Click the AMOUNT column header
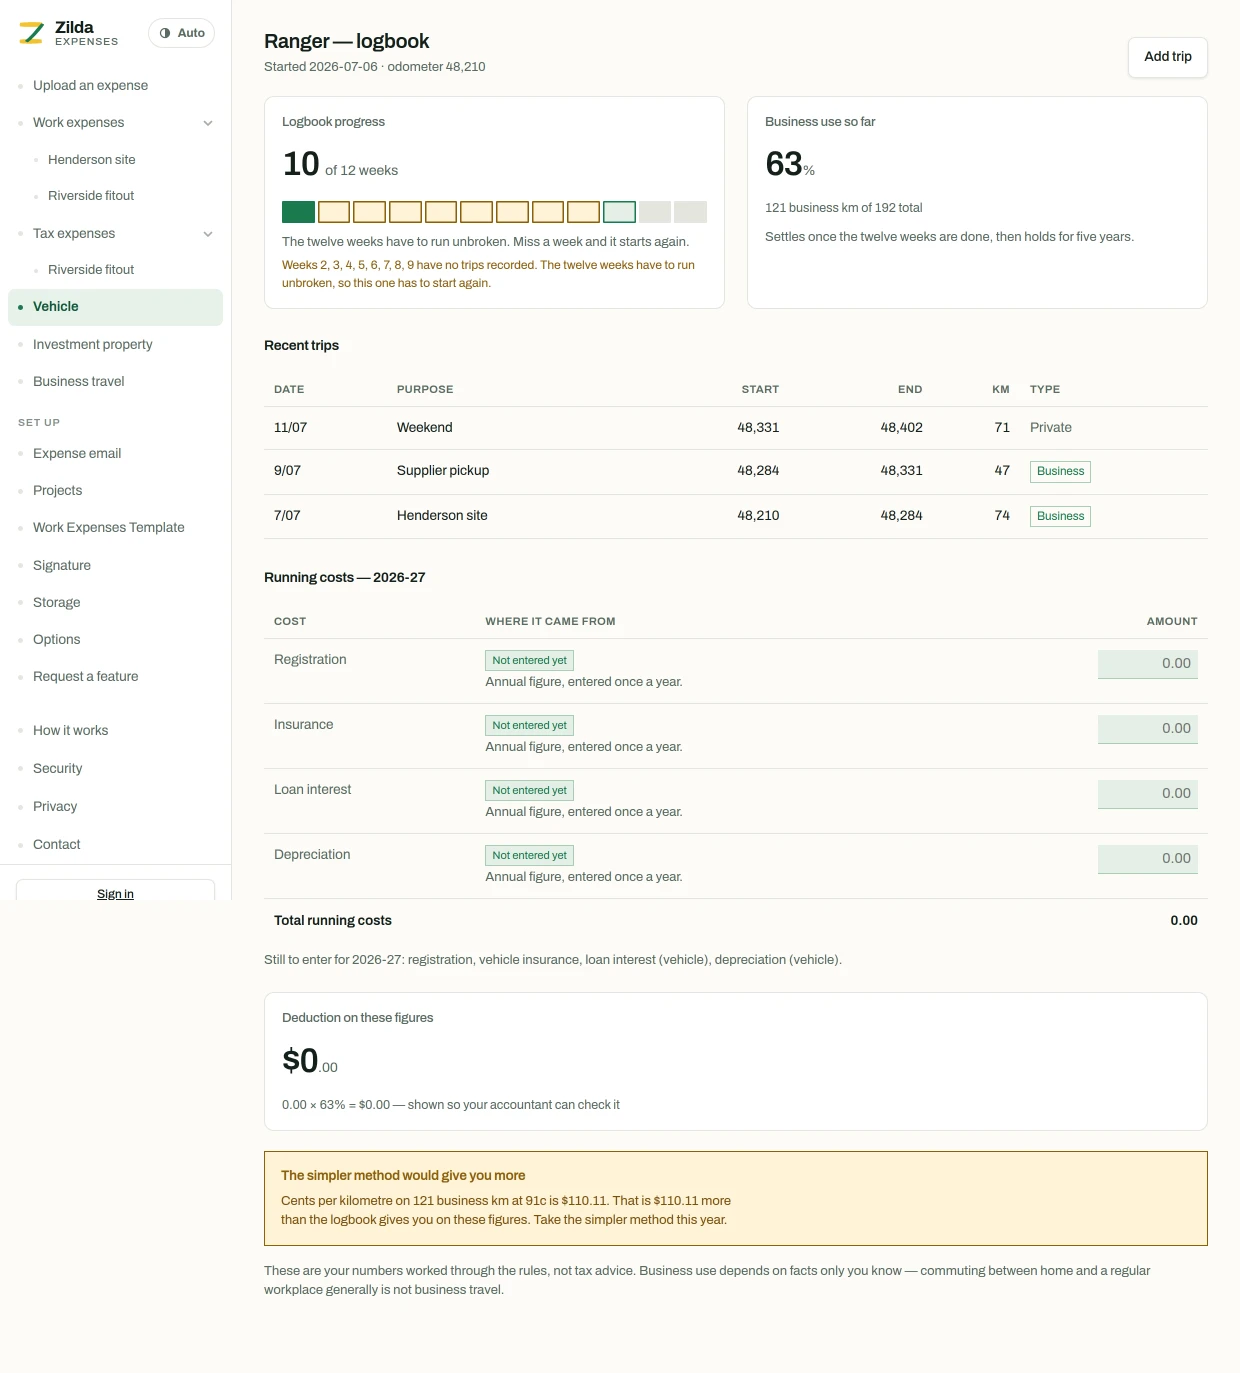 (1172, 622)
